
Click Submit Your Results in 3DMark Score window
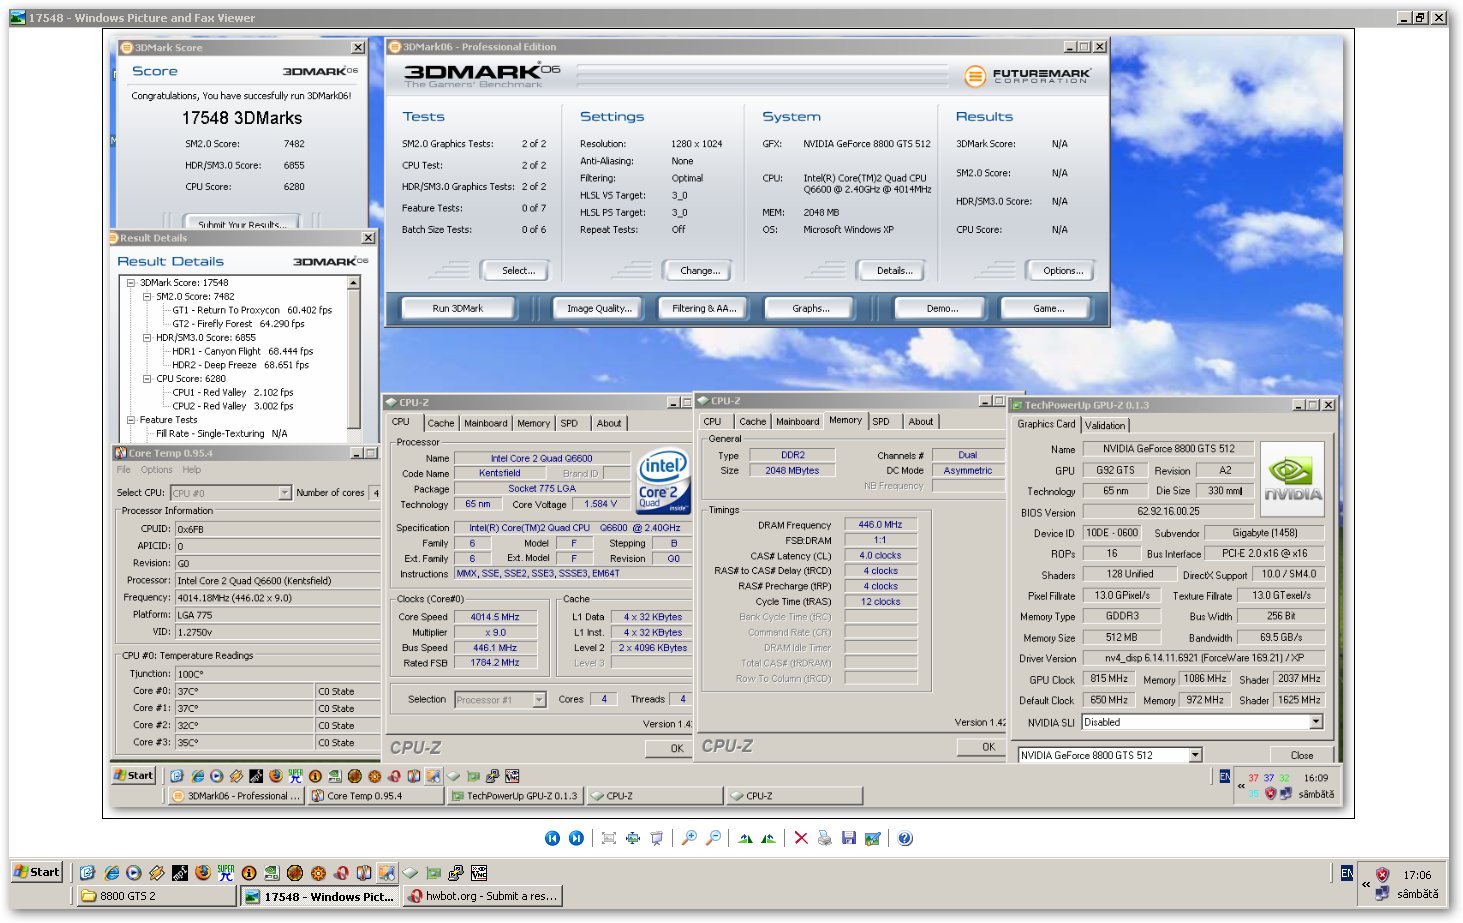pyautogui.click(x=242, y=223)
